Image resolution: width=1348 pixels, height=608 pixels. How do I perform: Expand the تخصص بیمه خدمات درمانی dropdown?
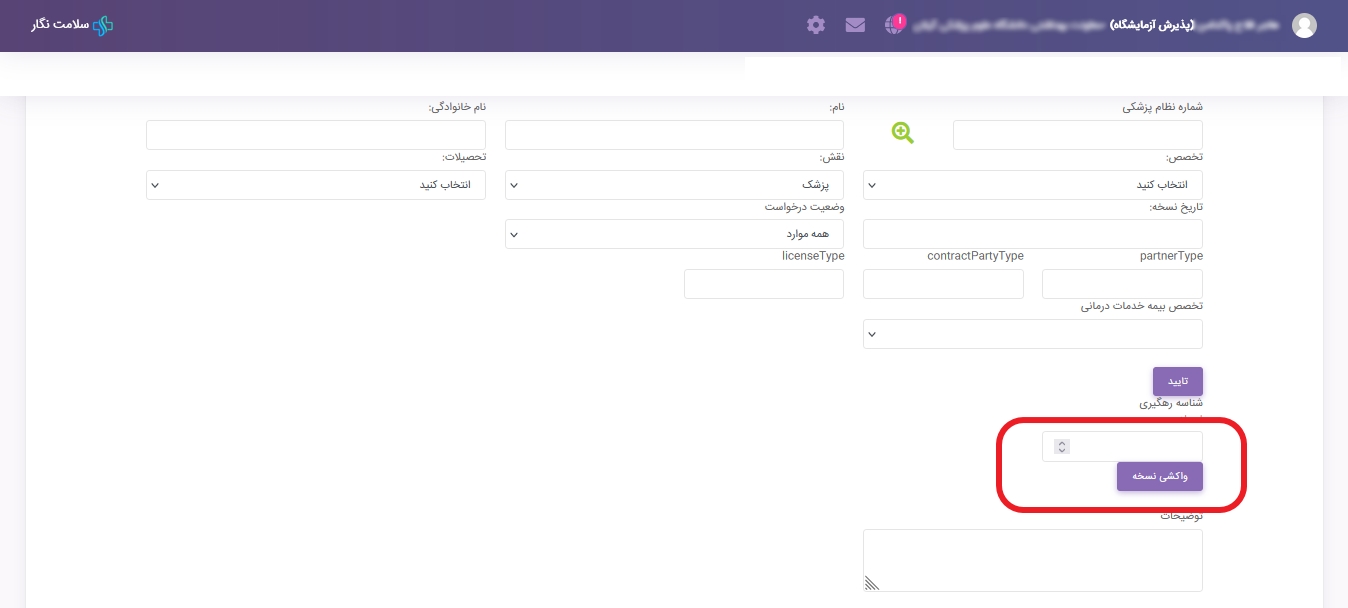1032,334
